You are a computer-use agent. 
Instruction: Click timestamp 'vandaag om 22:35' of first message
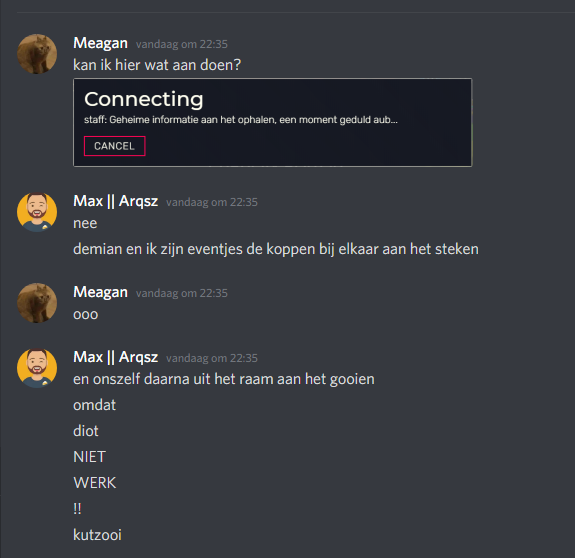182,44
